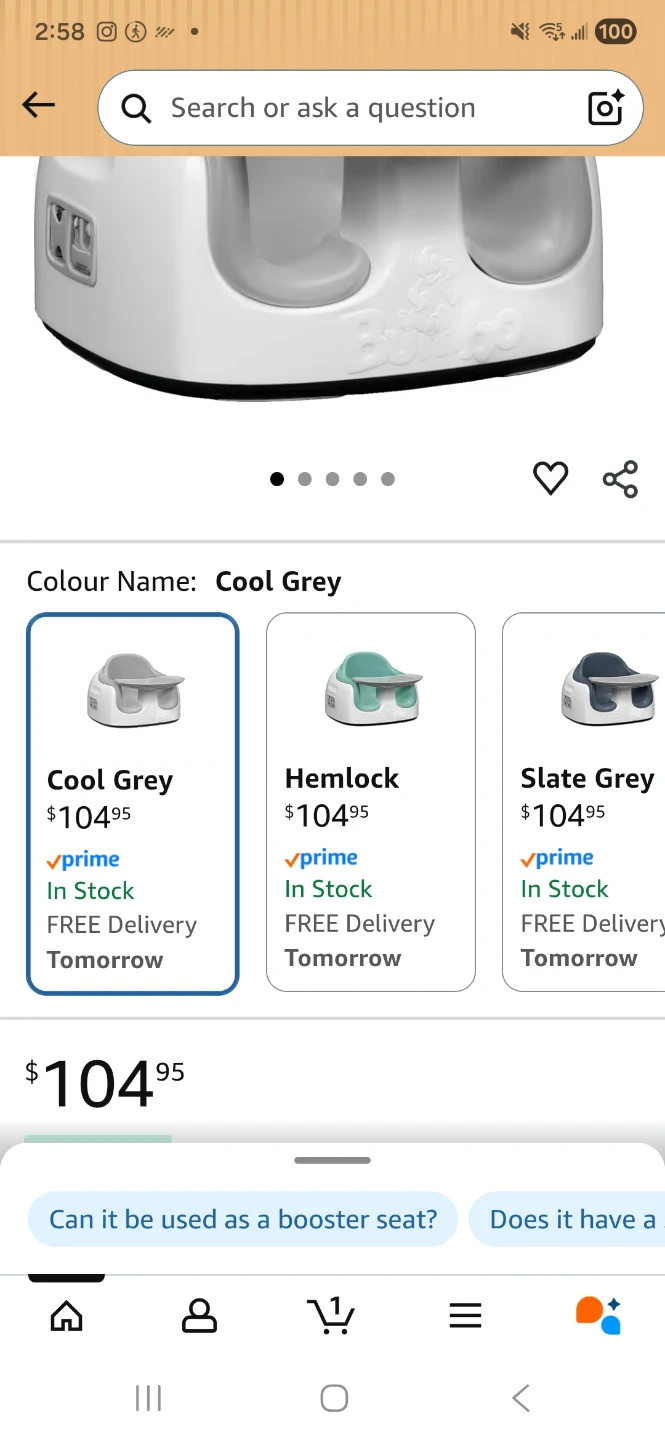Screen dimensions: 665x1440
Task: Add product to wishlist heart
Action: pyautogui.click(x=550, y=479)
